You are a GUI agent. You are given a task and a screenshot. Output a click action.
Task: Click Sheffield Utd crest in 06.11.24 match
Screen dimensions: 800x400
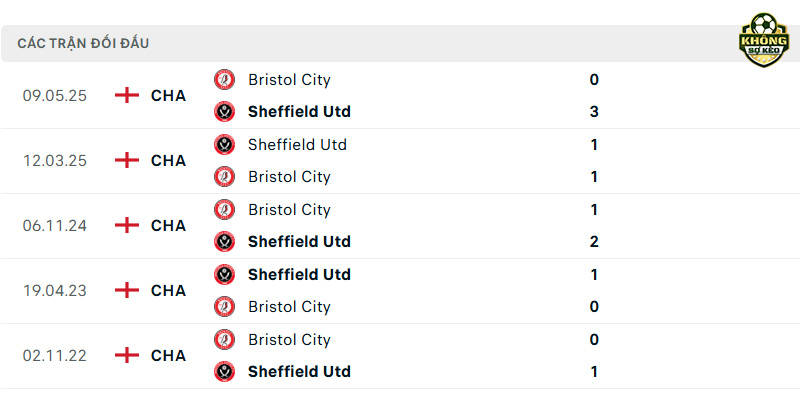click(224, 241)
